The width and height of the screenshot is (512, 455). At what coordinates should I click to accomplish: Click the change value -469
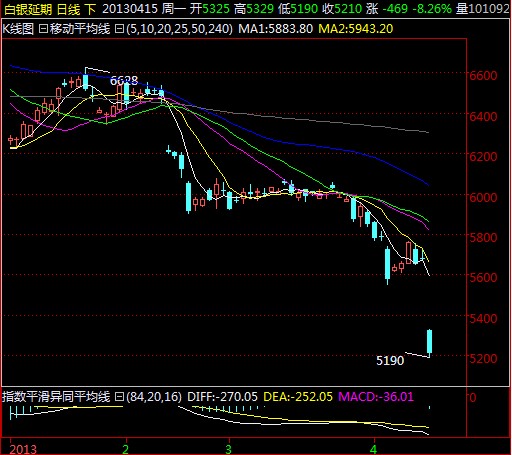click(x=395, y=9)
